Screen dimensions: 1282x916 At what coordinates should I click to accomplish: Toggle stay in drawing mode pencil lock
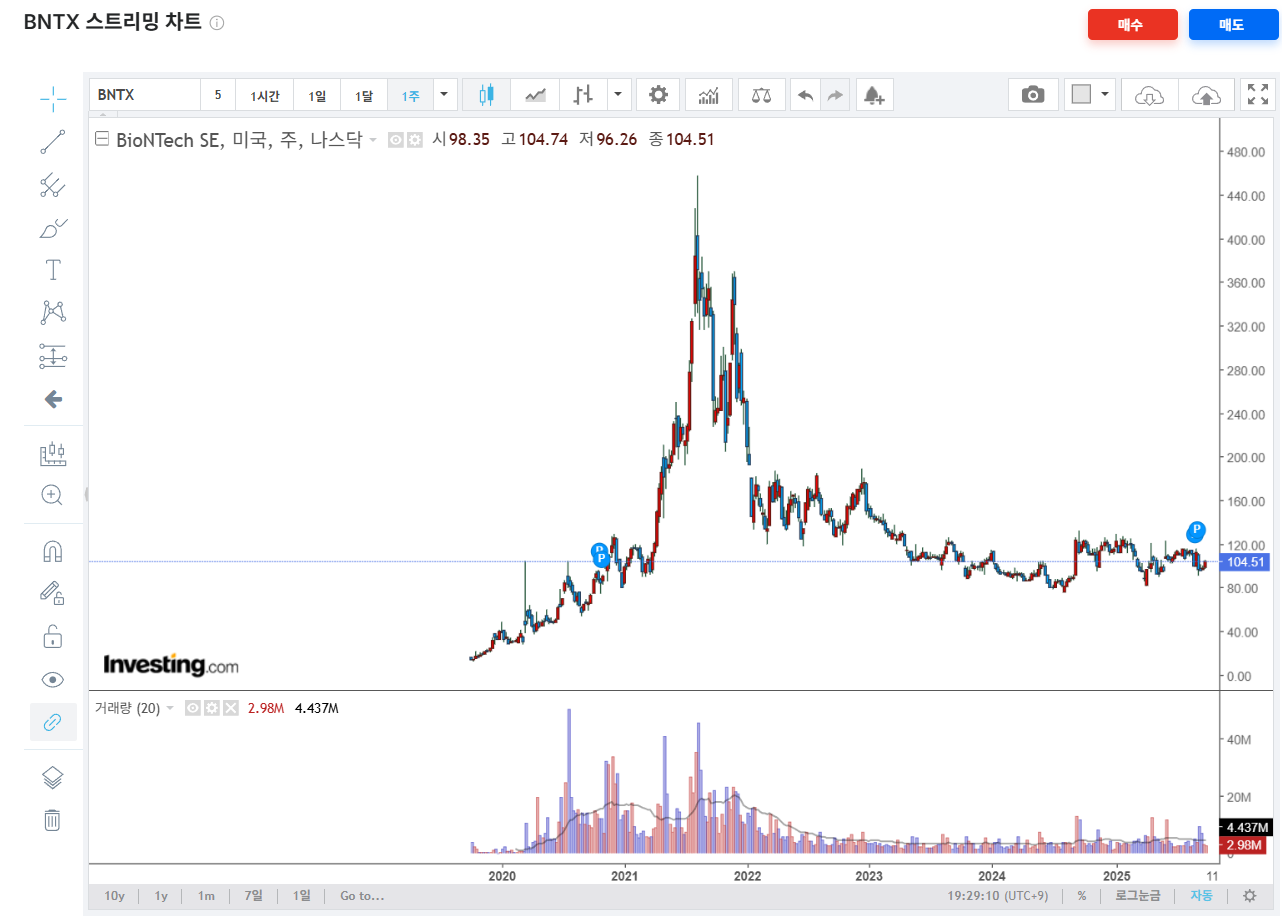point(53,593)
